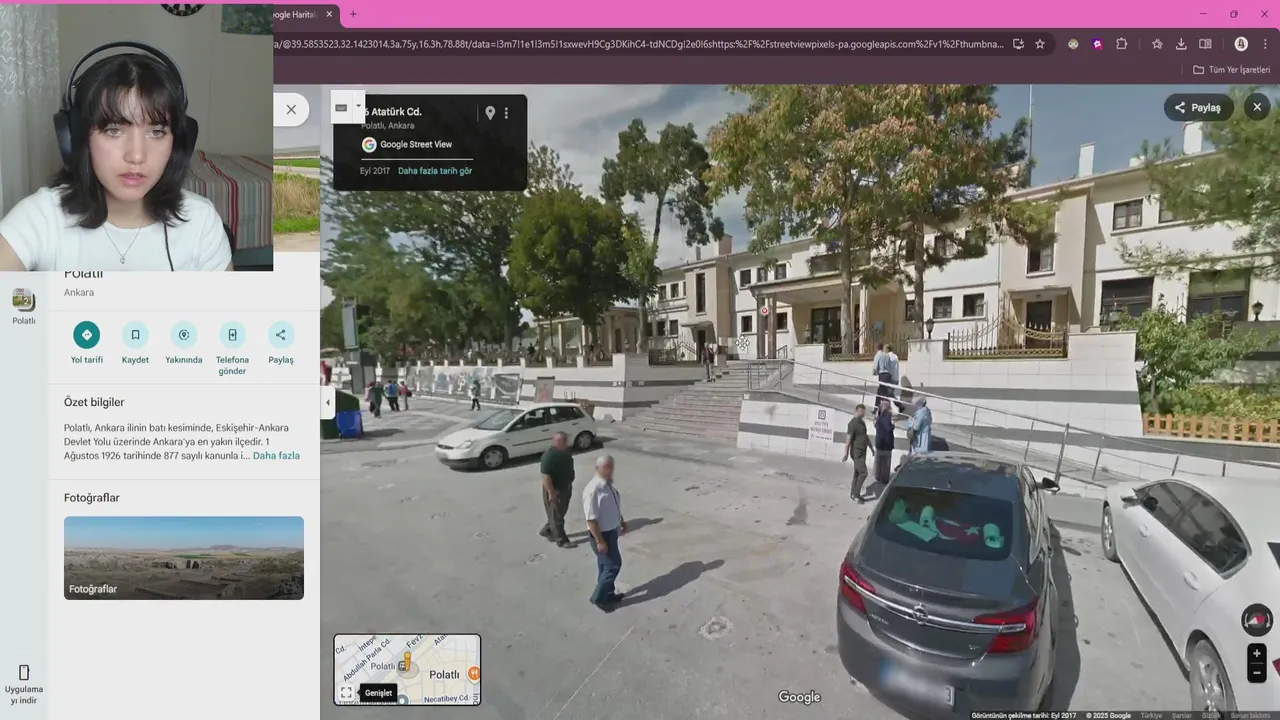This screenshot has height=720, width=1280.
Task: Click the Polatlı minimap thumbnail
Action: point(407,669)
